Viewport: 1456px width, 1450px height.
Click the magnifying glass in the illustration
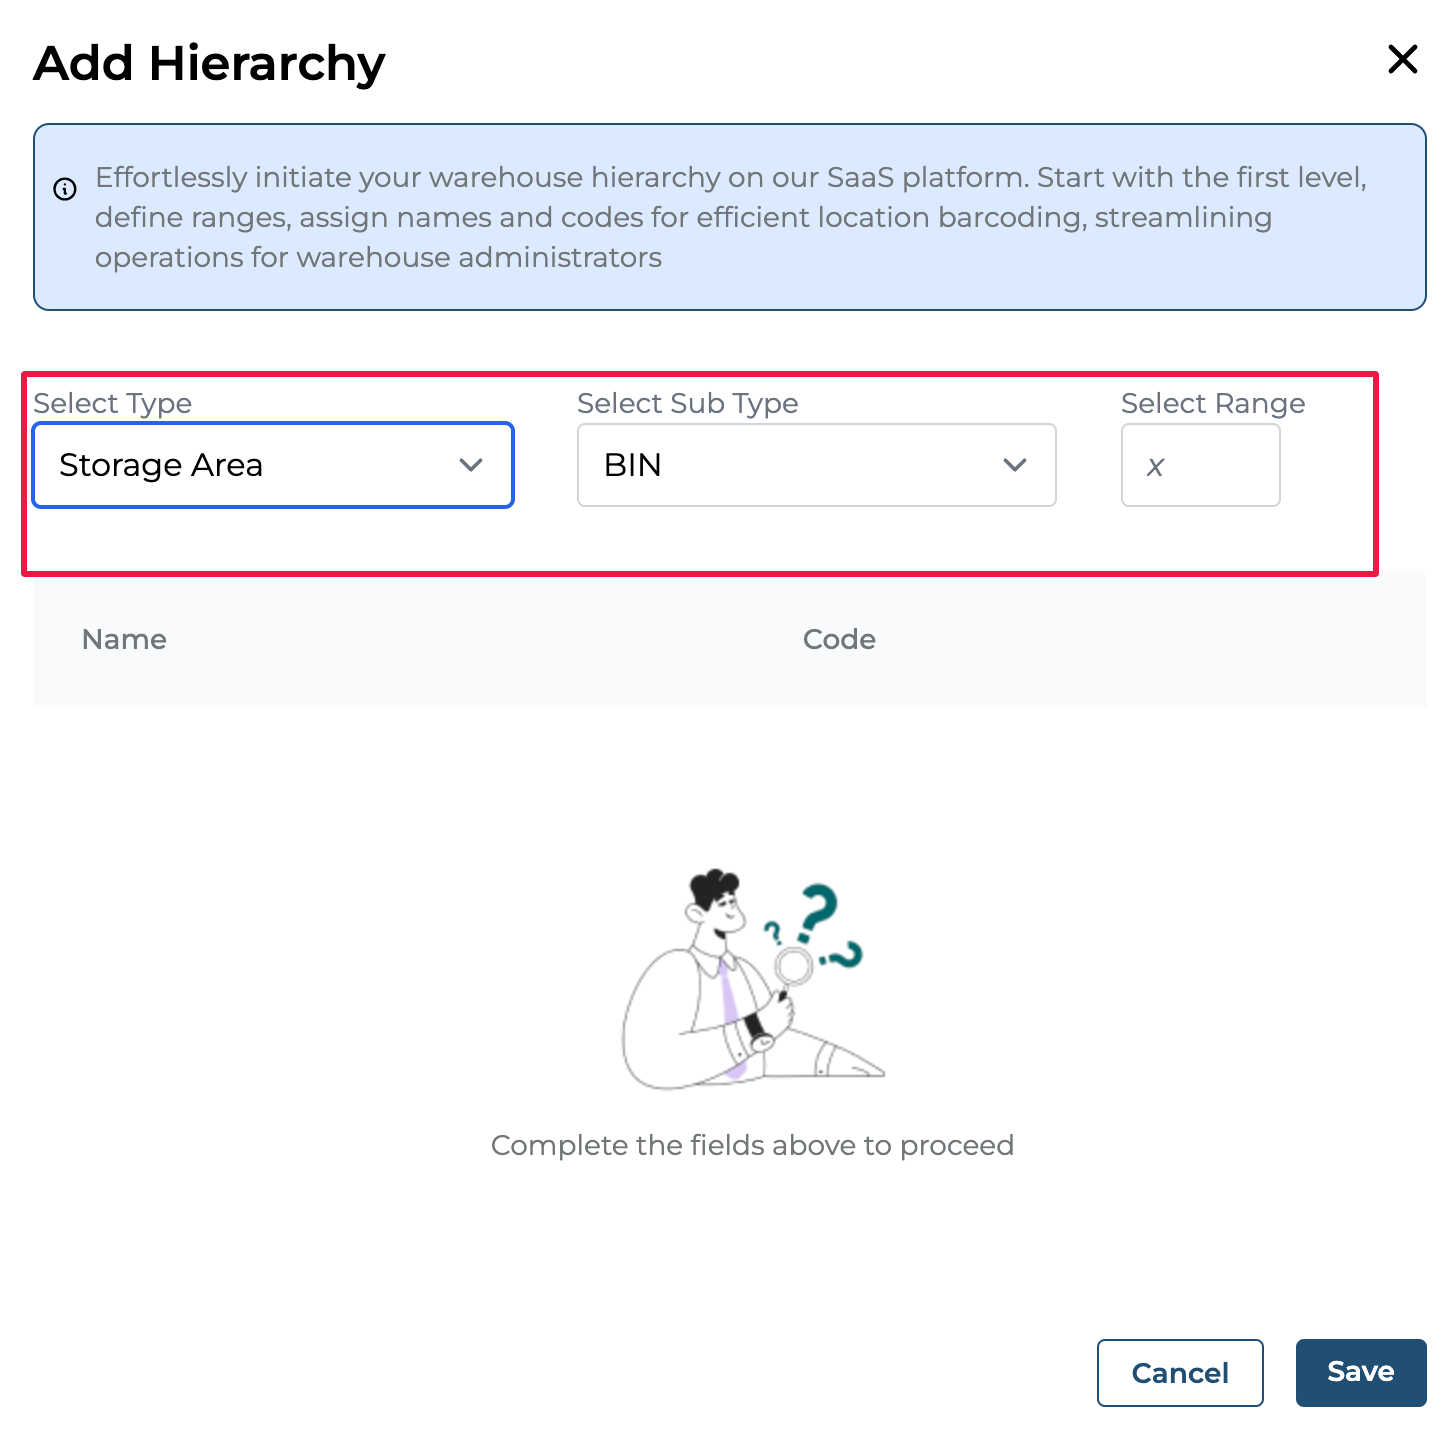click(x=794, y=967)
